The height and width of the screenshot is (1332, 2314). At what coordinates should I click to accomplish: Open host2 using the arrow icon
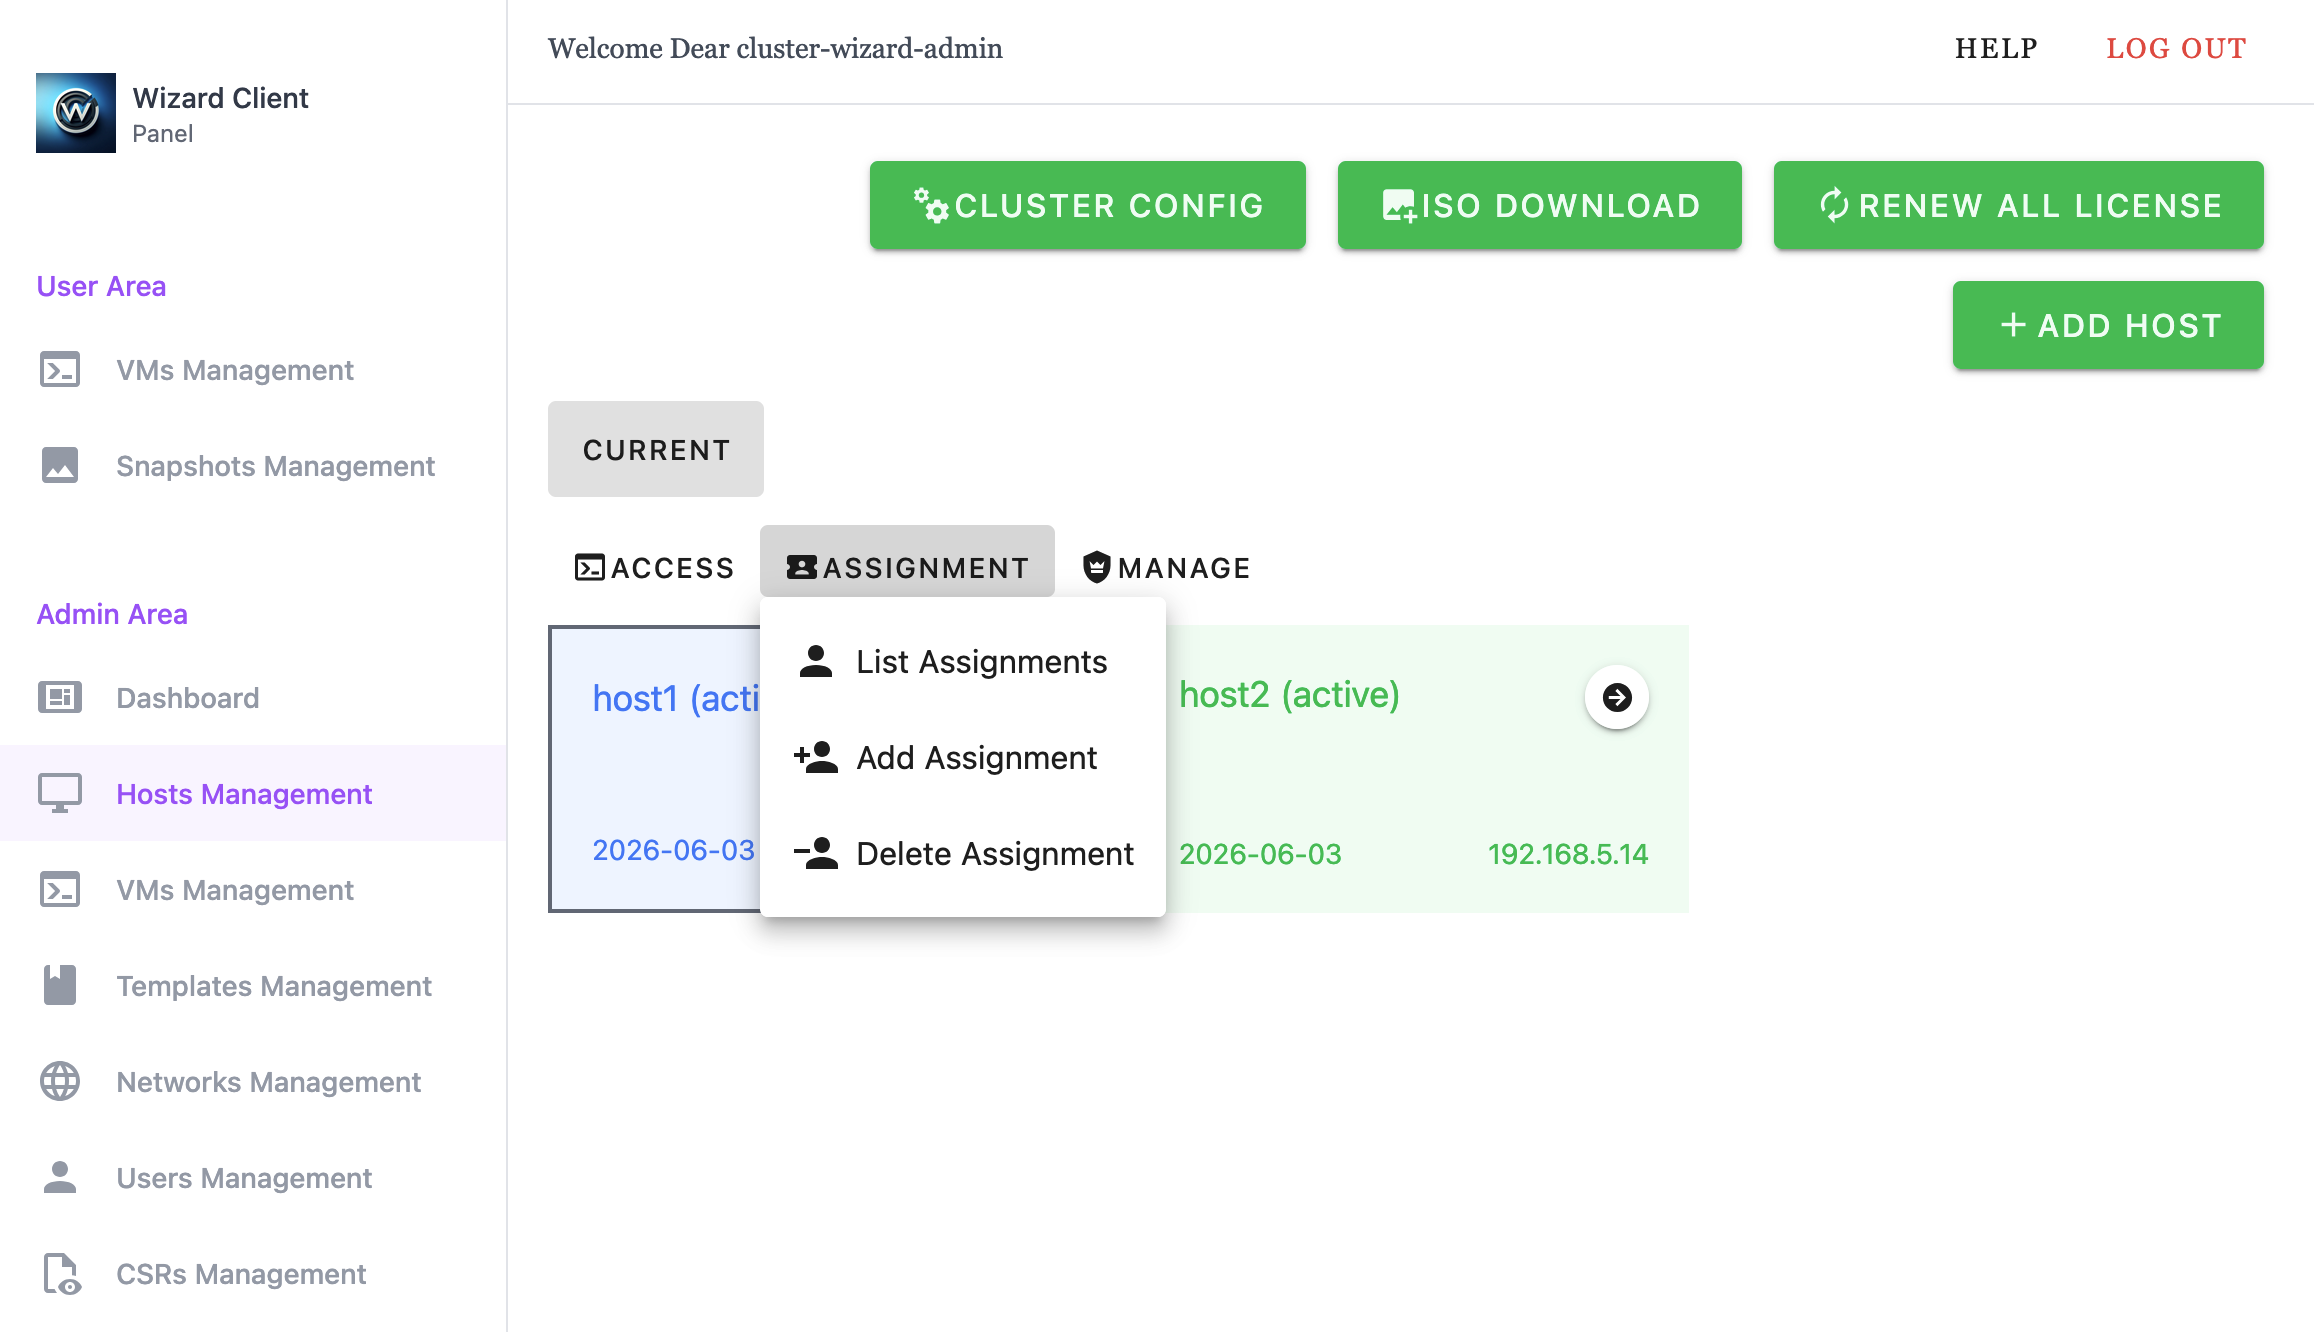point(1616,697)
